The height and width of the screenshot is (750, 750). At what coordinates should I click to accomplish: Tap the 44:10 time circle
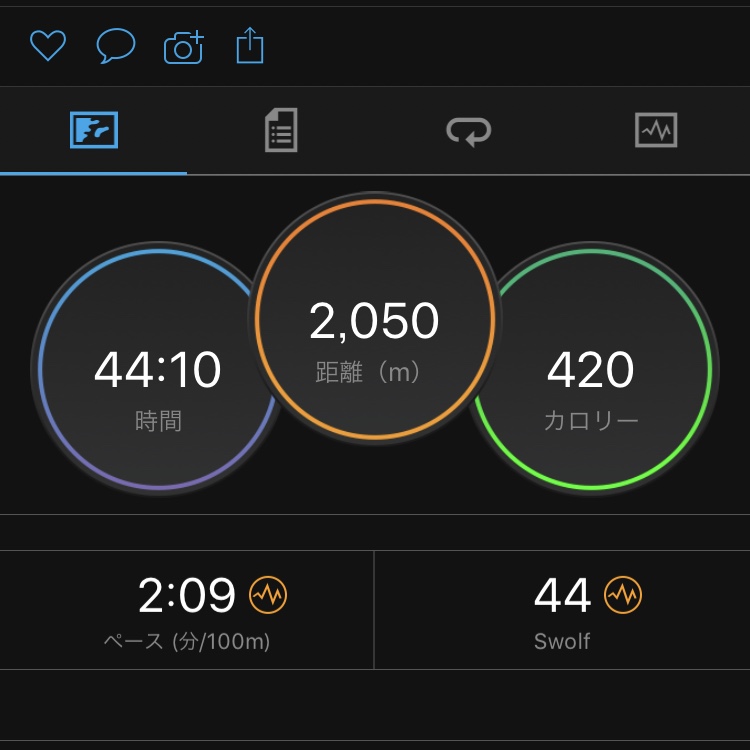(x=158, y=368)
